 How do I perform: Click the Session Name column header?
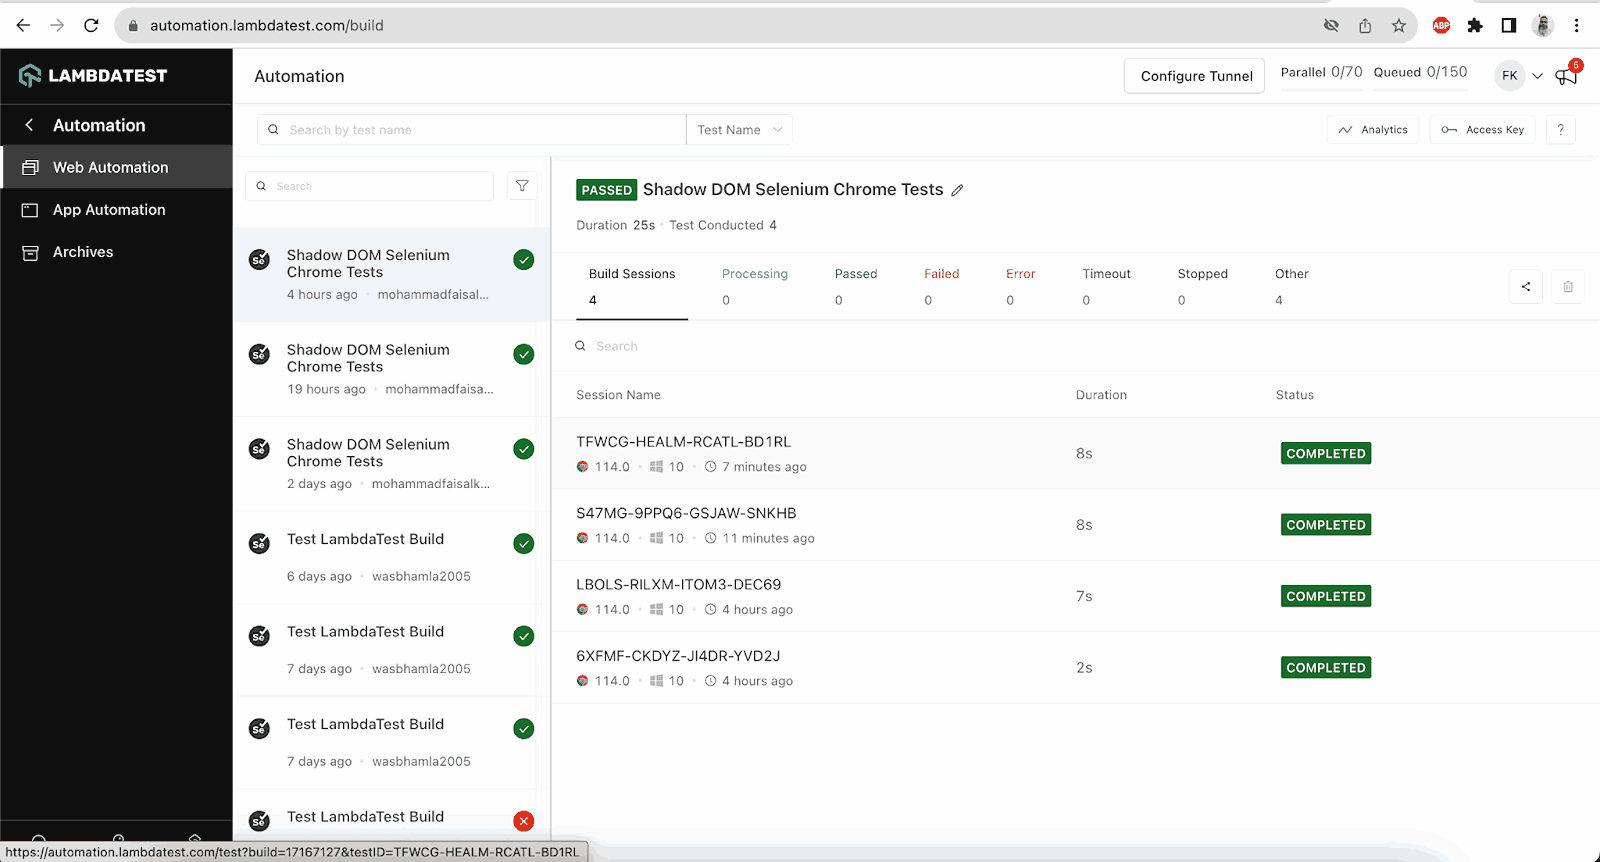coord(618,395)
